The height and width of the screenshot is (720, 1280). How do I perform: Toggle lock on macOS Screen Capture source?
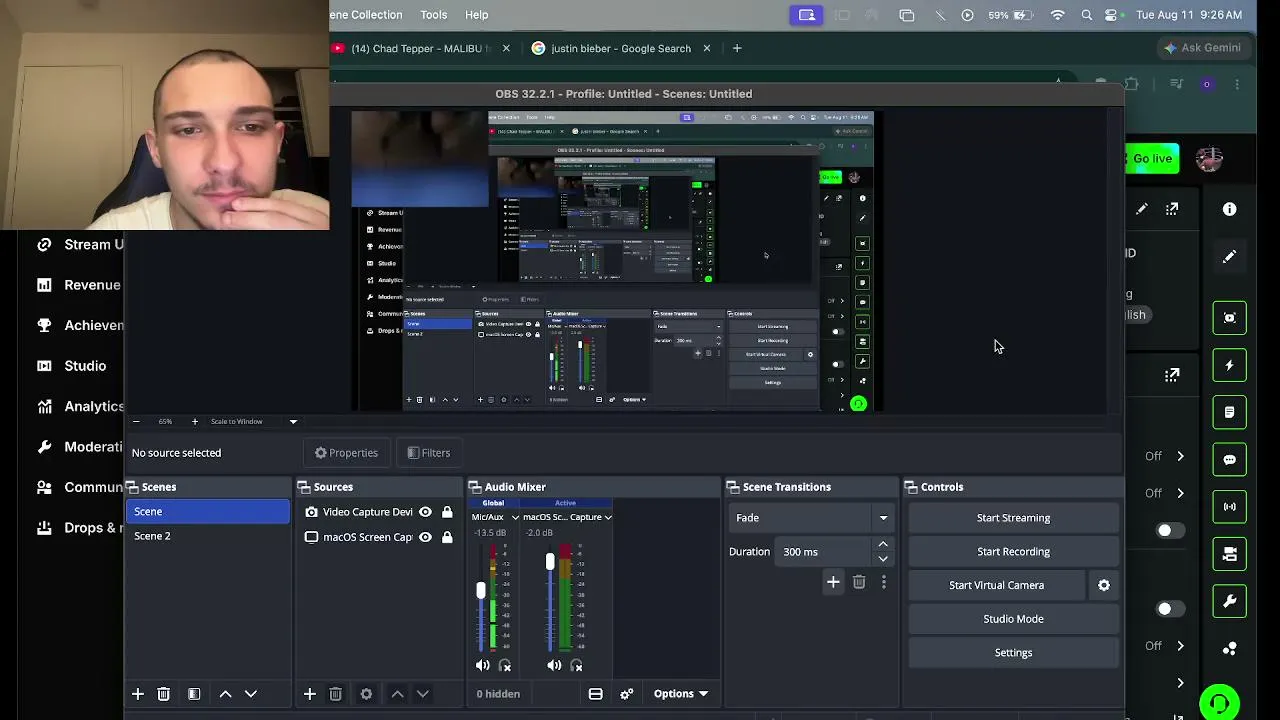click(447, 537)
